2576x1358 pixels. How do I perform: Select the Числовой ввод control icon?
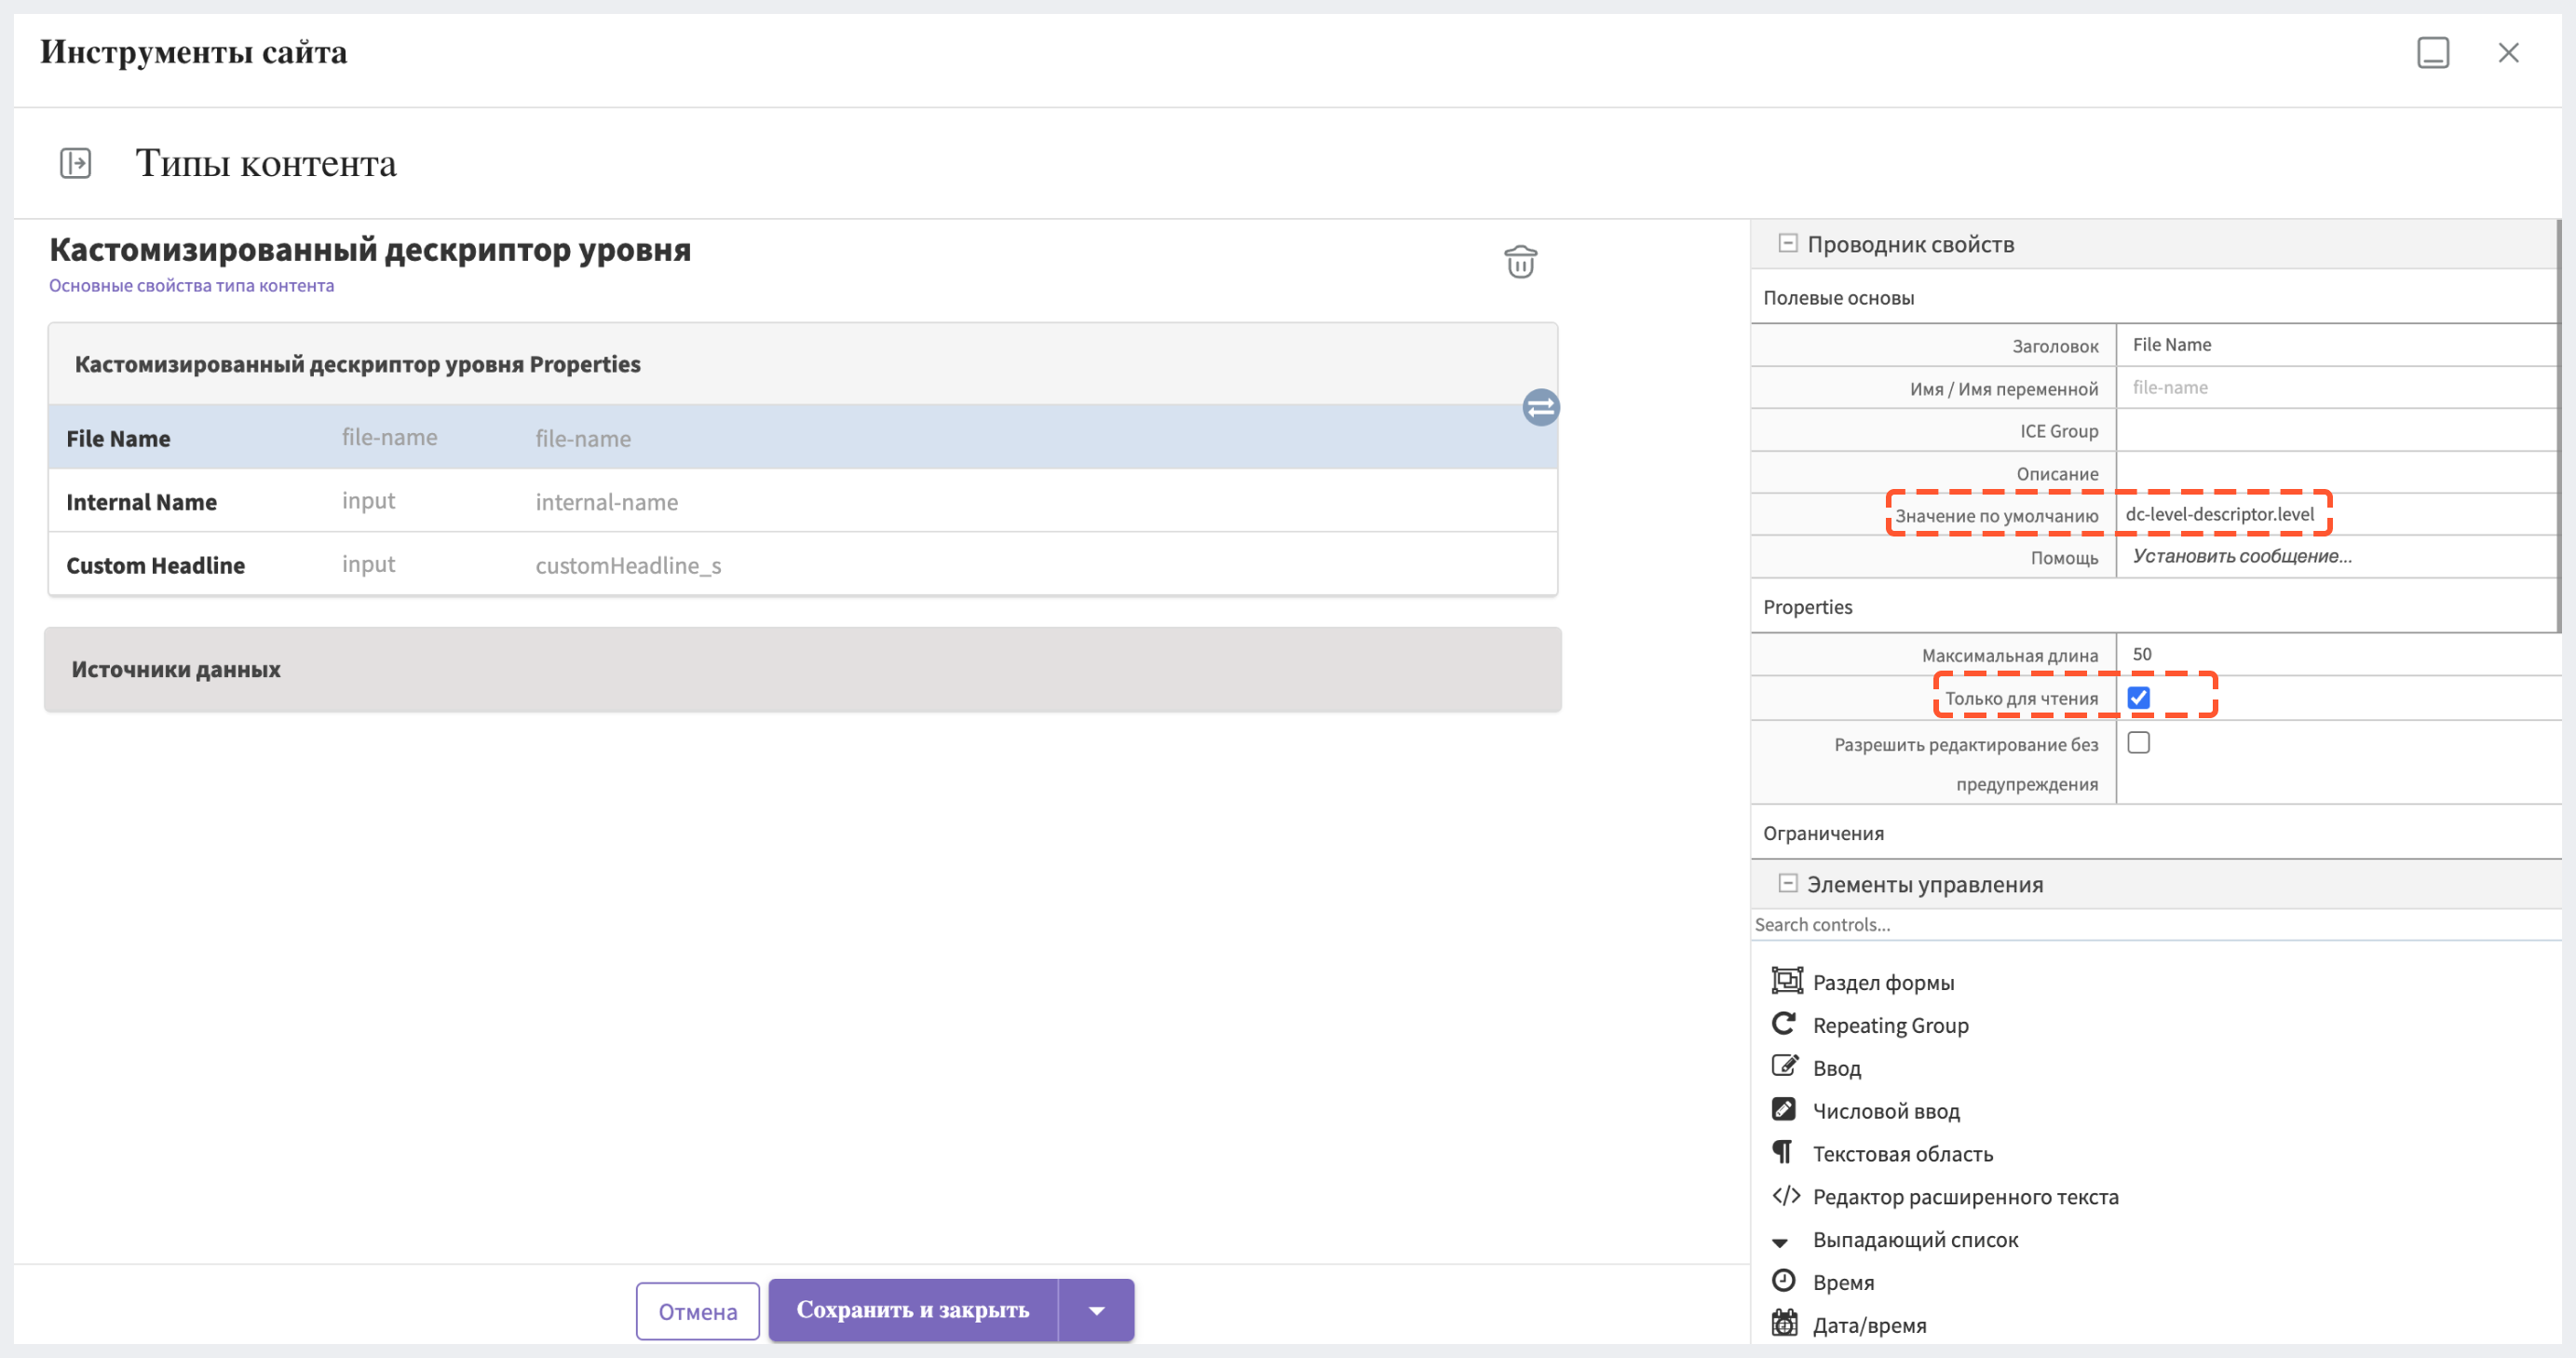click(x=1783, y=1109)
